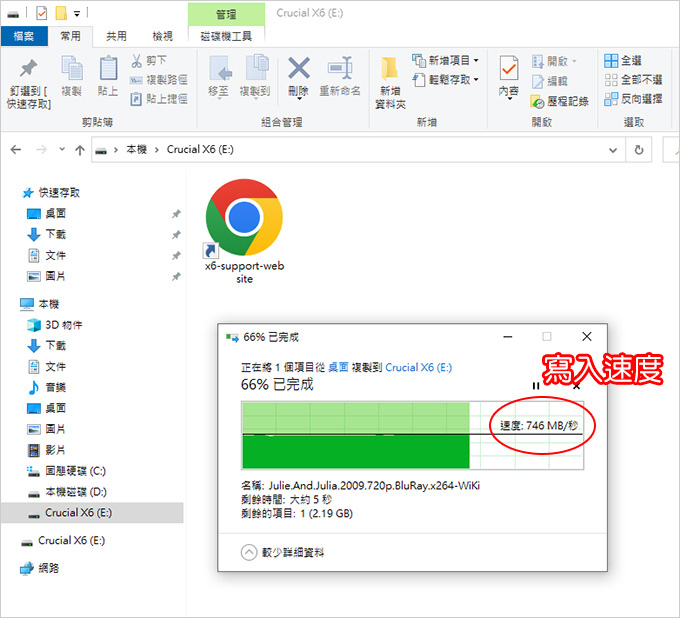This screenshot has width=680, height=618.
Task: Open the New item dropdown
Action: 477,60
